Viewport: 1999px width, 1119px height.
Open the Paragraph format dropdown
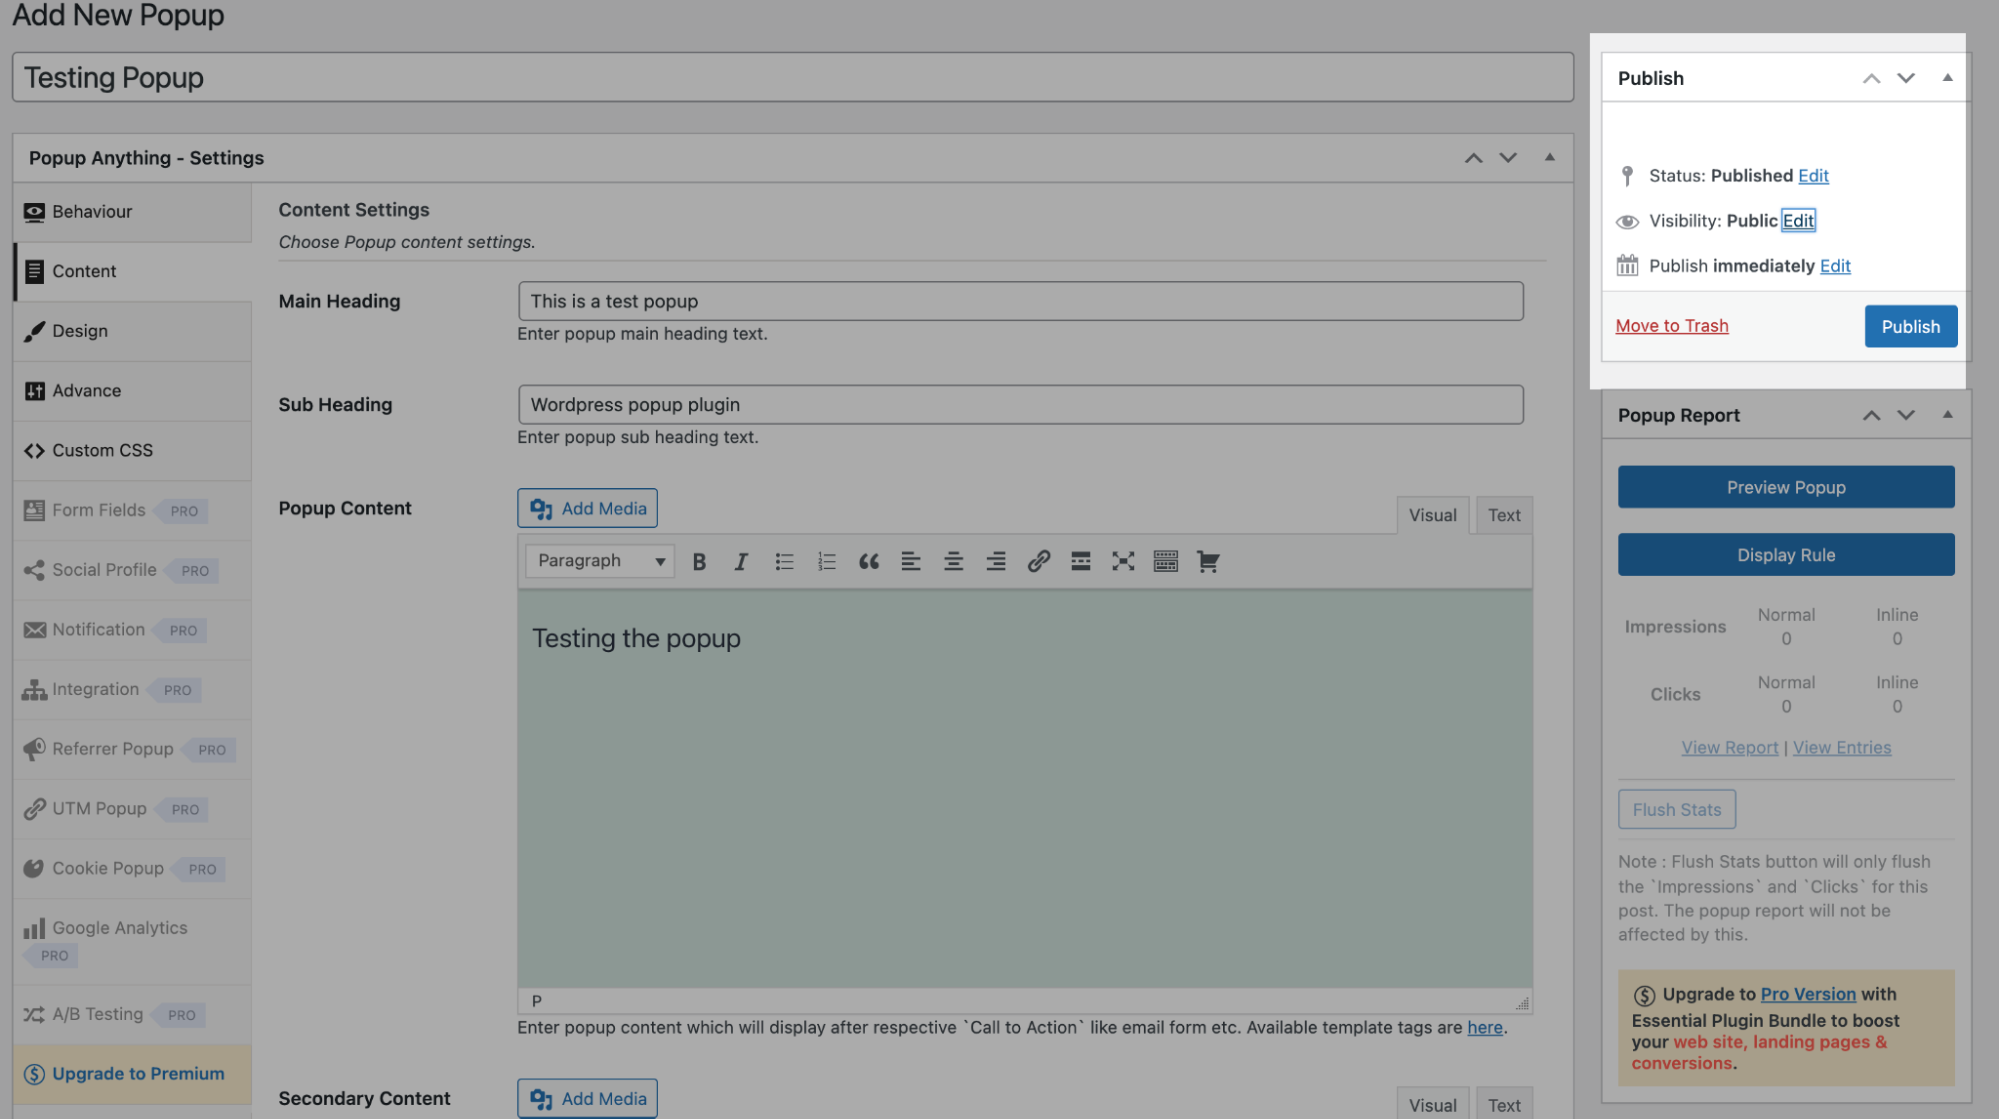point(600,561)
